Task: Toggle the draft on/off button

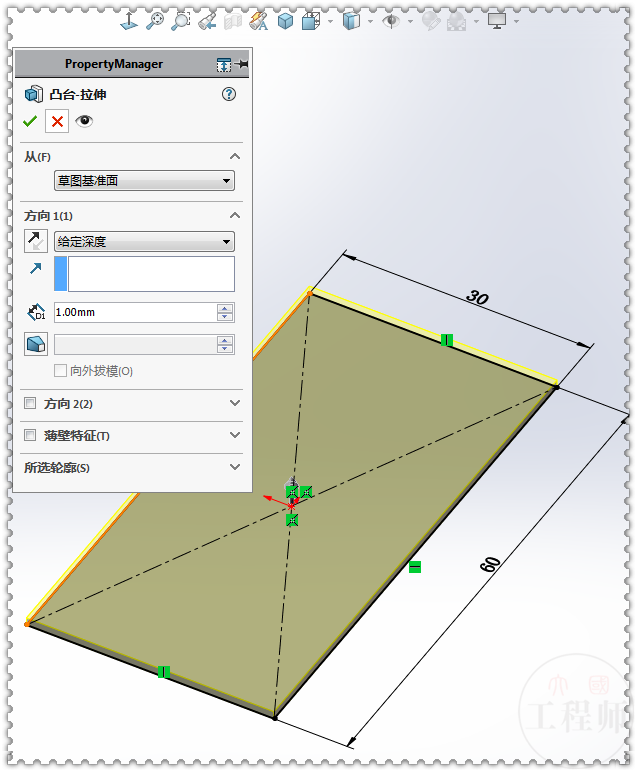Action: click(35, 344)
